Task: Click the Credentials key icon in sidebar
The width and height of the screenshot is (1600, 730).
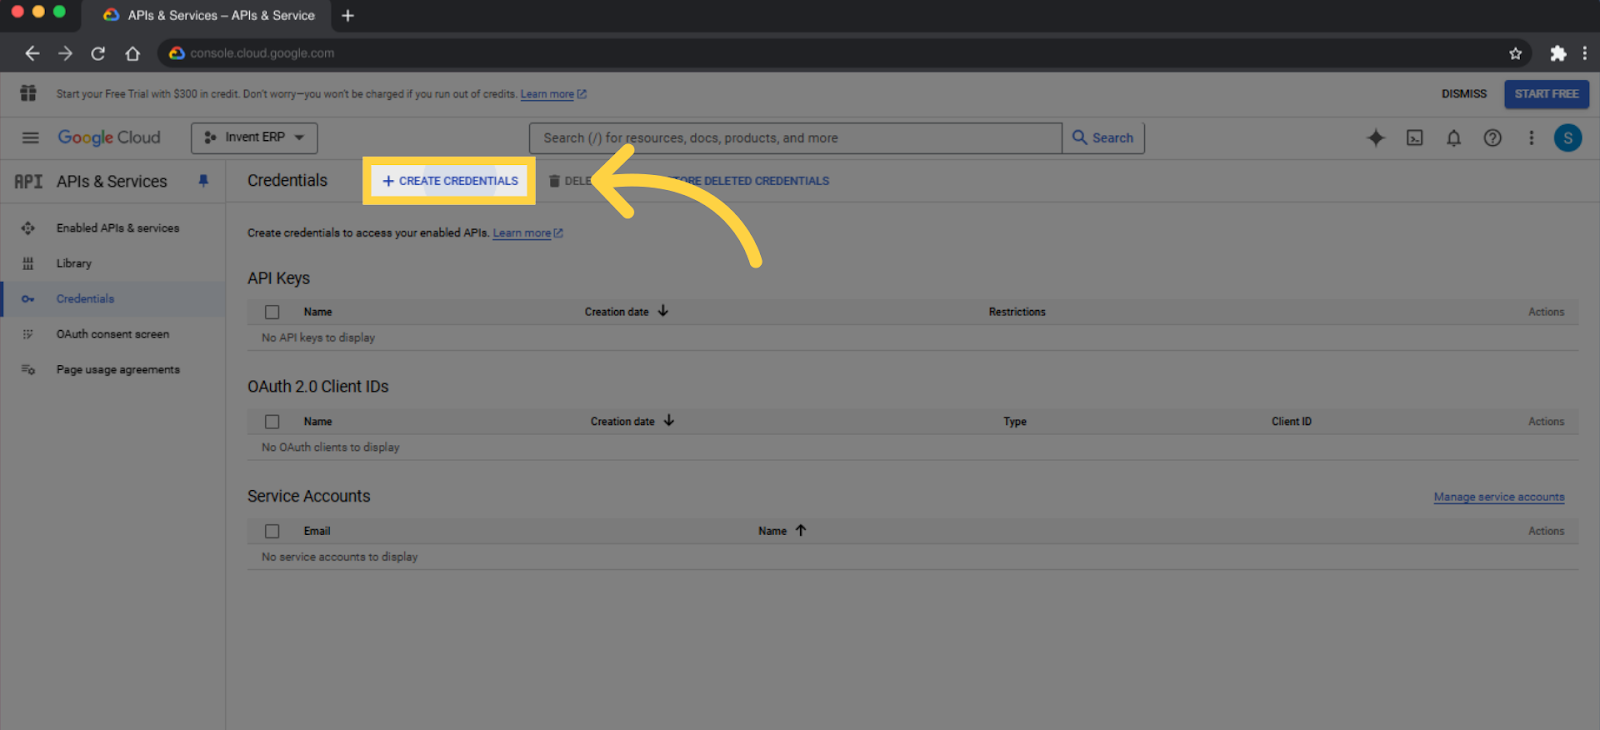Action: (x=28, y=299)
